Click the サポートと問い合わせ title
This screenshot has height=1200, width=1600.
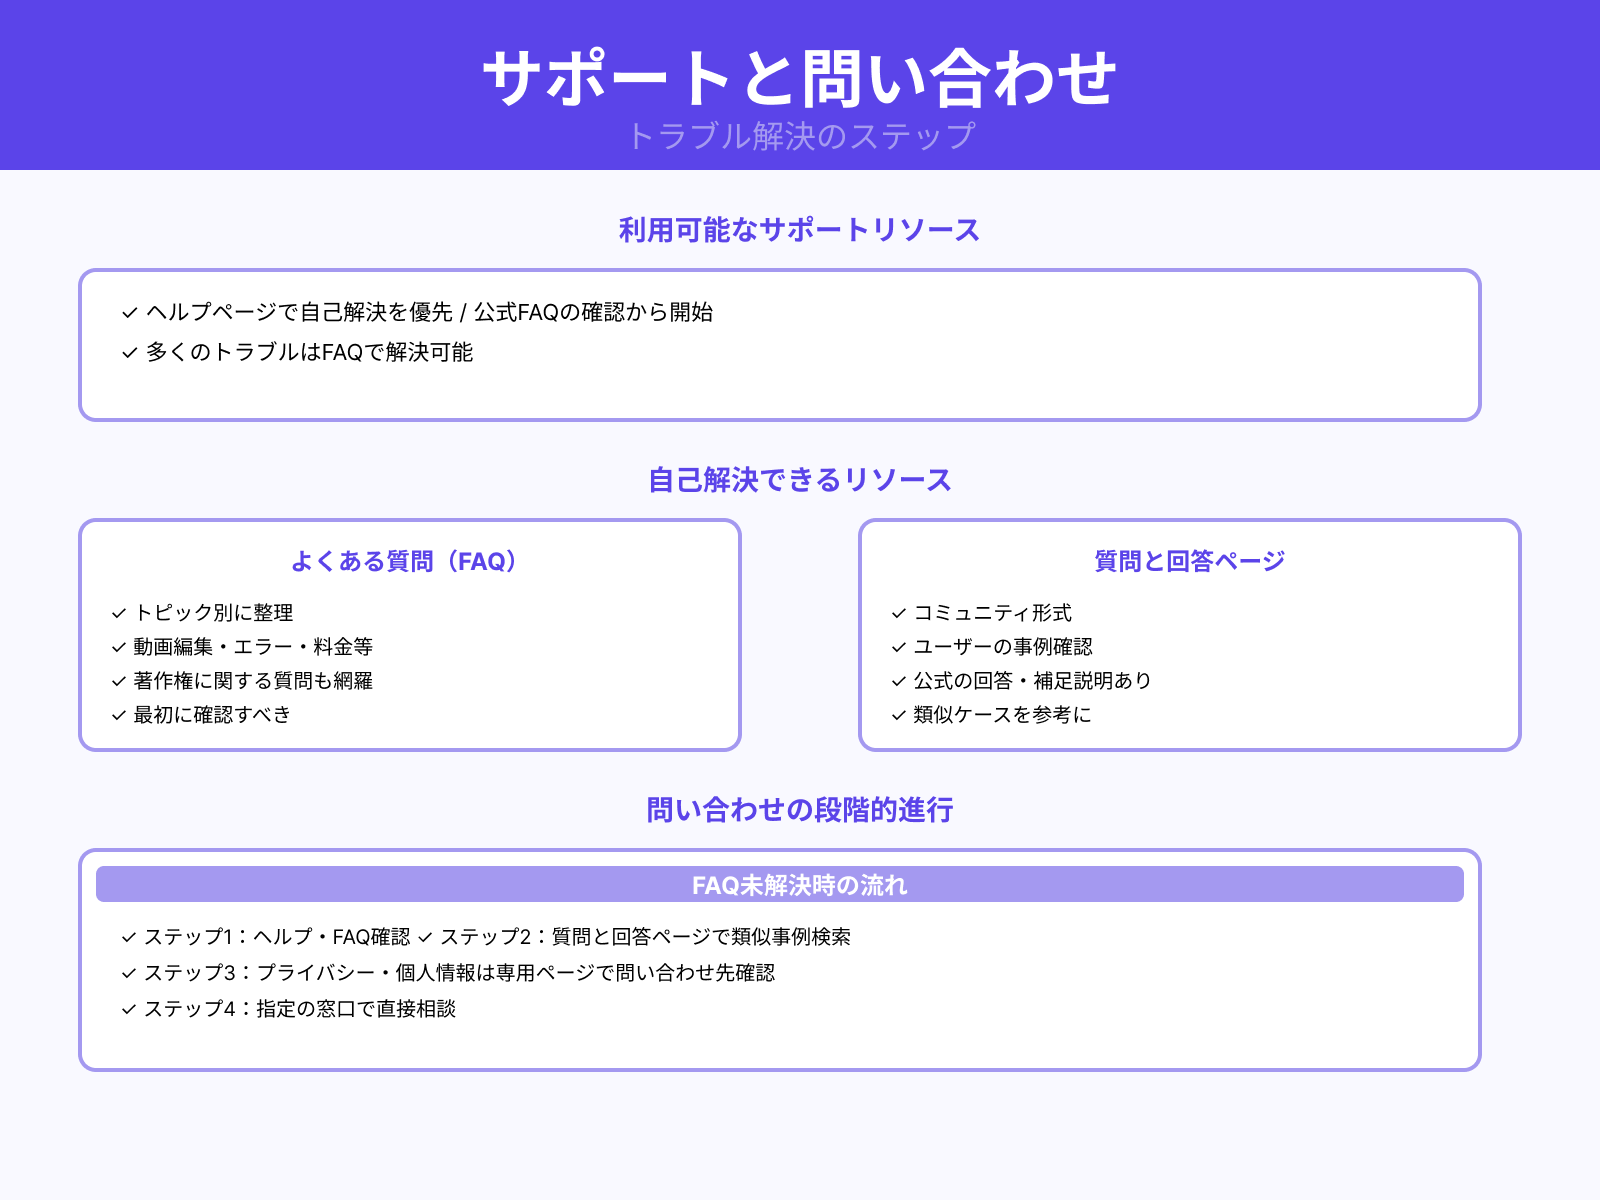pos(800,75)
